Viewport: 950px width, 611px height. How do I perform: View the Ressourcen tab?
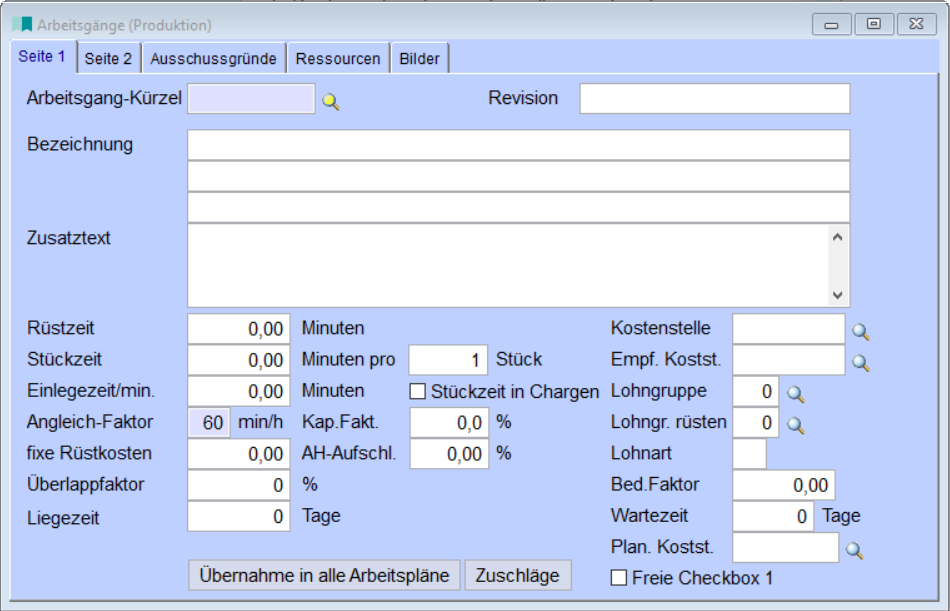click(336, 58)
